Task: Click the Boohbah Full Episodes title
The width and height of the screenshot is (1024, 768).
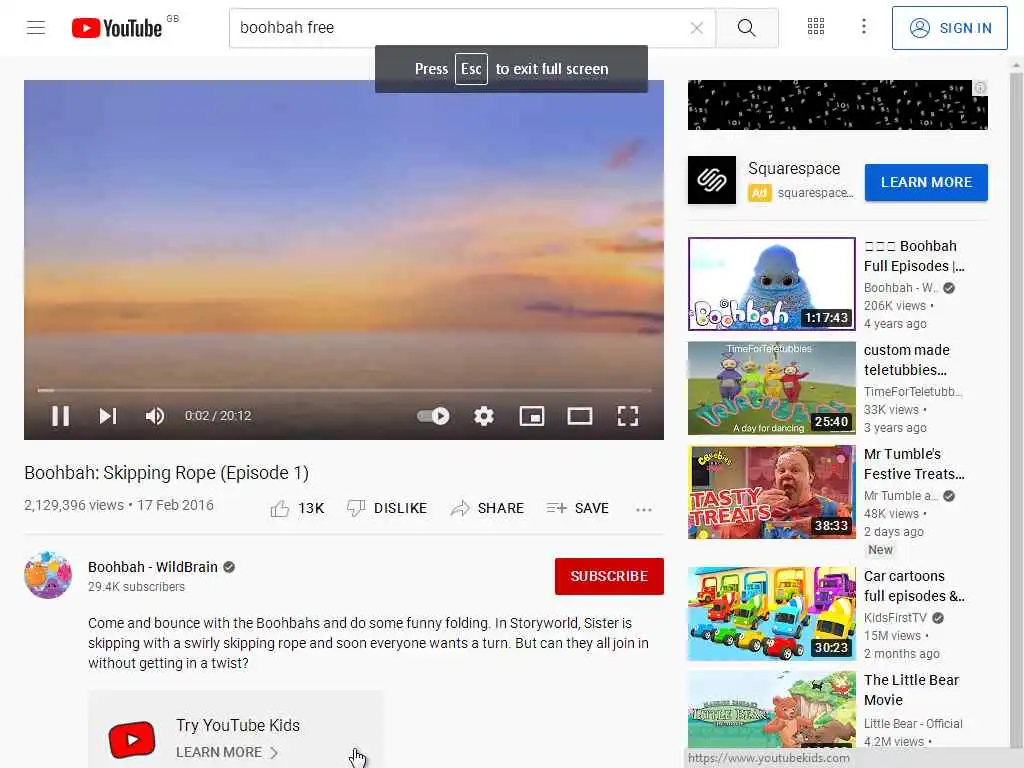Action: coord(914,256)
